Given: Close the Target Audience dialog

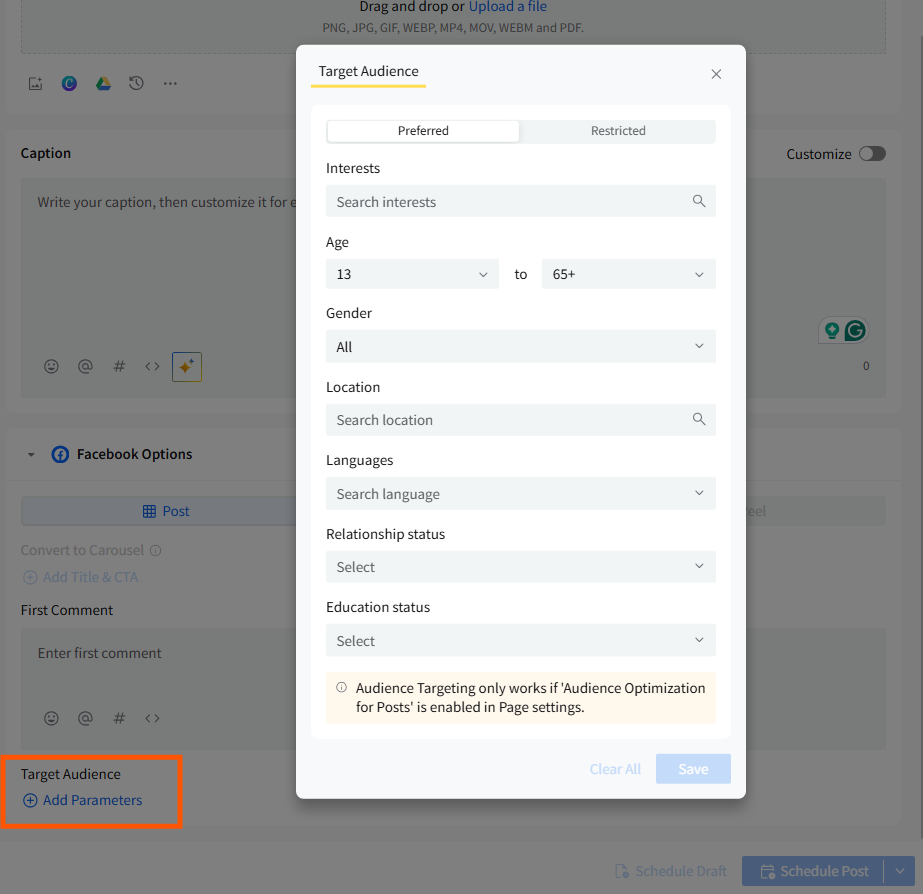Looking at the screenshot, I should 716,74.
